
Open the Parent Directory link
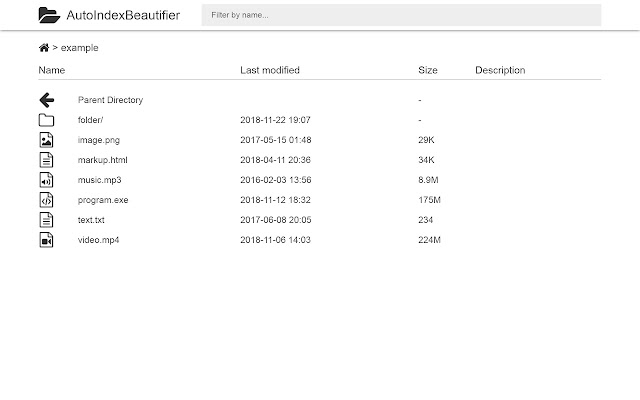[x=110, y=100]
